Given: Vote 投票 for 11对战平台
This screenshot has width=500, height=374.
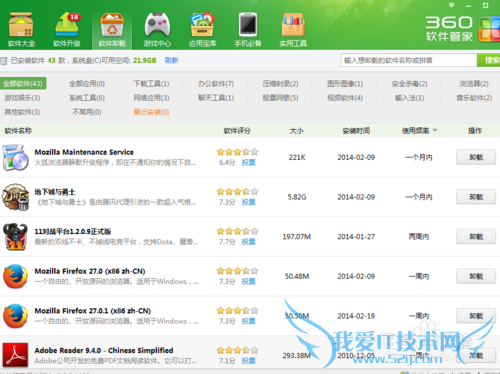Looking at the screenshot, I should 248,242.
